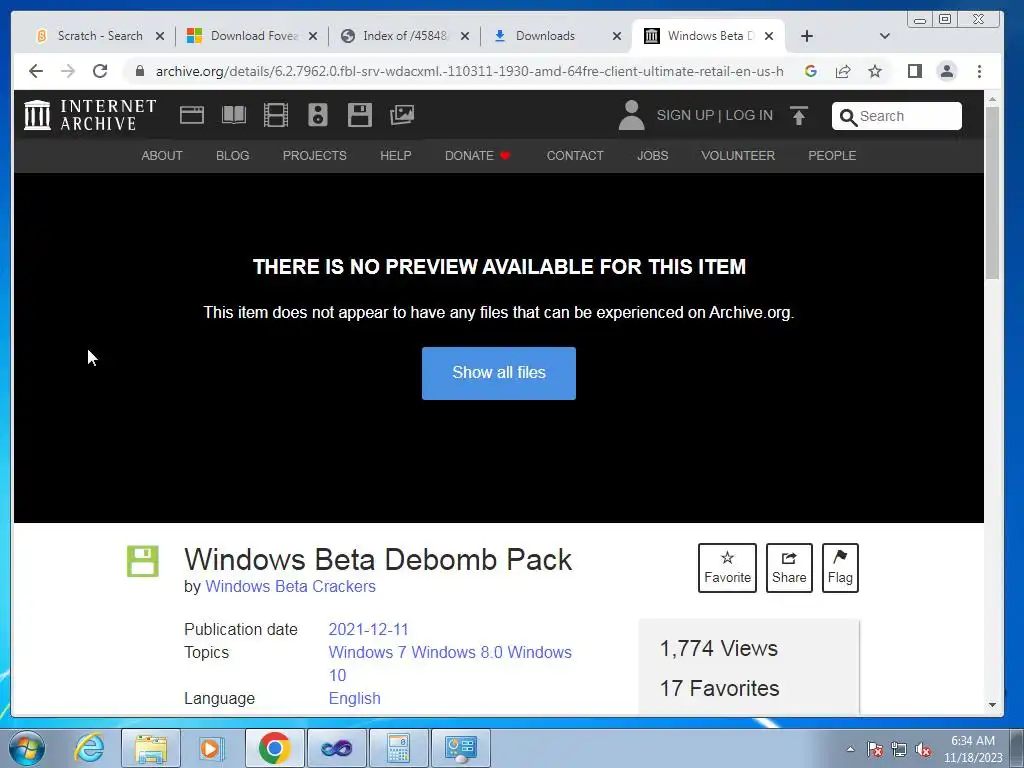Open the BLOG menu item
The width and height of the screenshot is (1024, 768).
pyautogui.click(x=232, y=155)
